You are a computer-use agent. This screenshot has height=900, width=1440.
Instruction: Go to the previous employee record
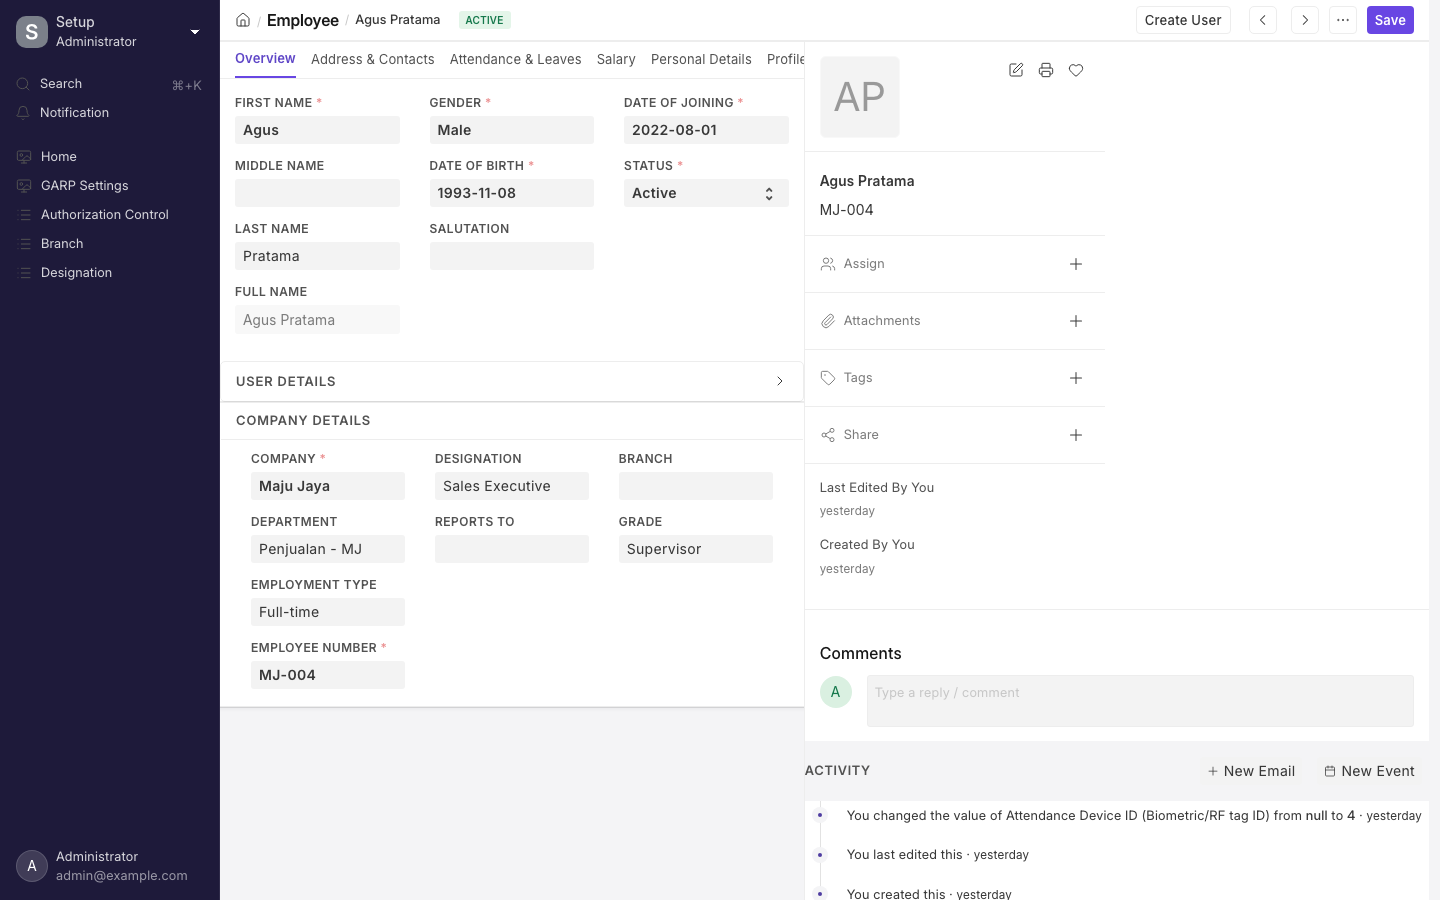[1263, 20]
